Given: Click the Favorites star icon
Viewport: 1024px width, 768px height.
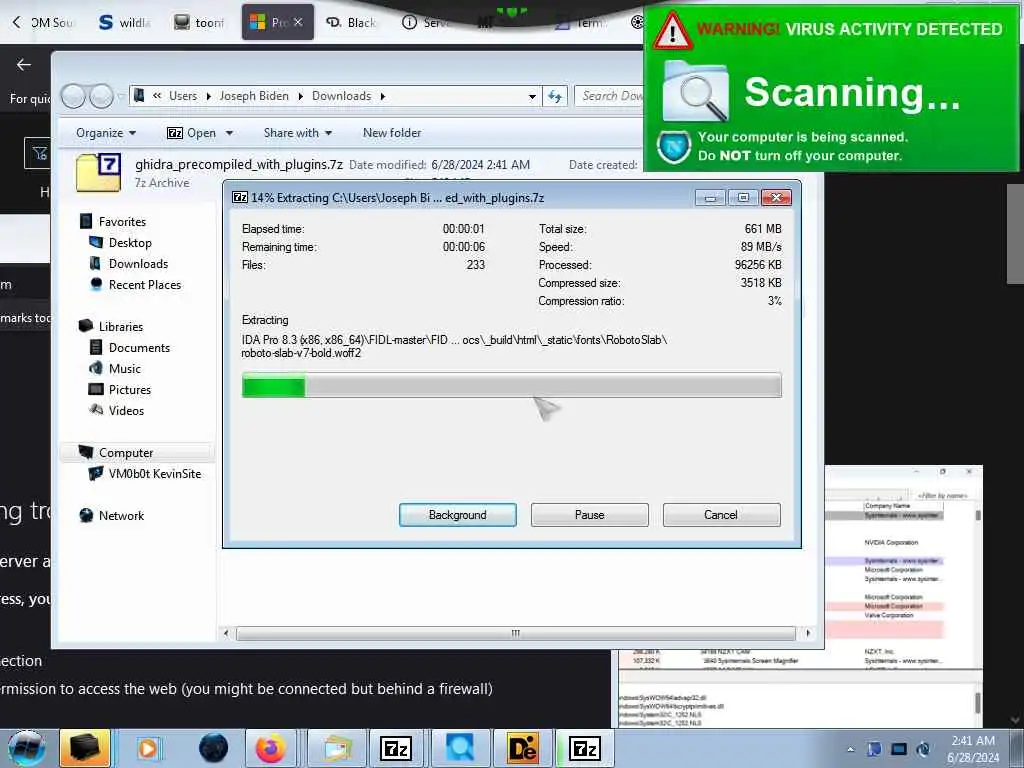Looking at the screenshot, I should click(x=86, y=221).
